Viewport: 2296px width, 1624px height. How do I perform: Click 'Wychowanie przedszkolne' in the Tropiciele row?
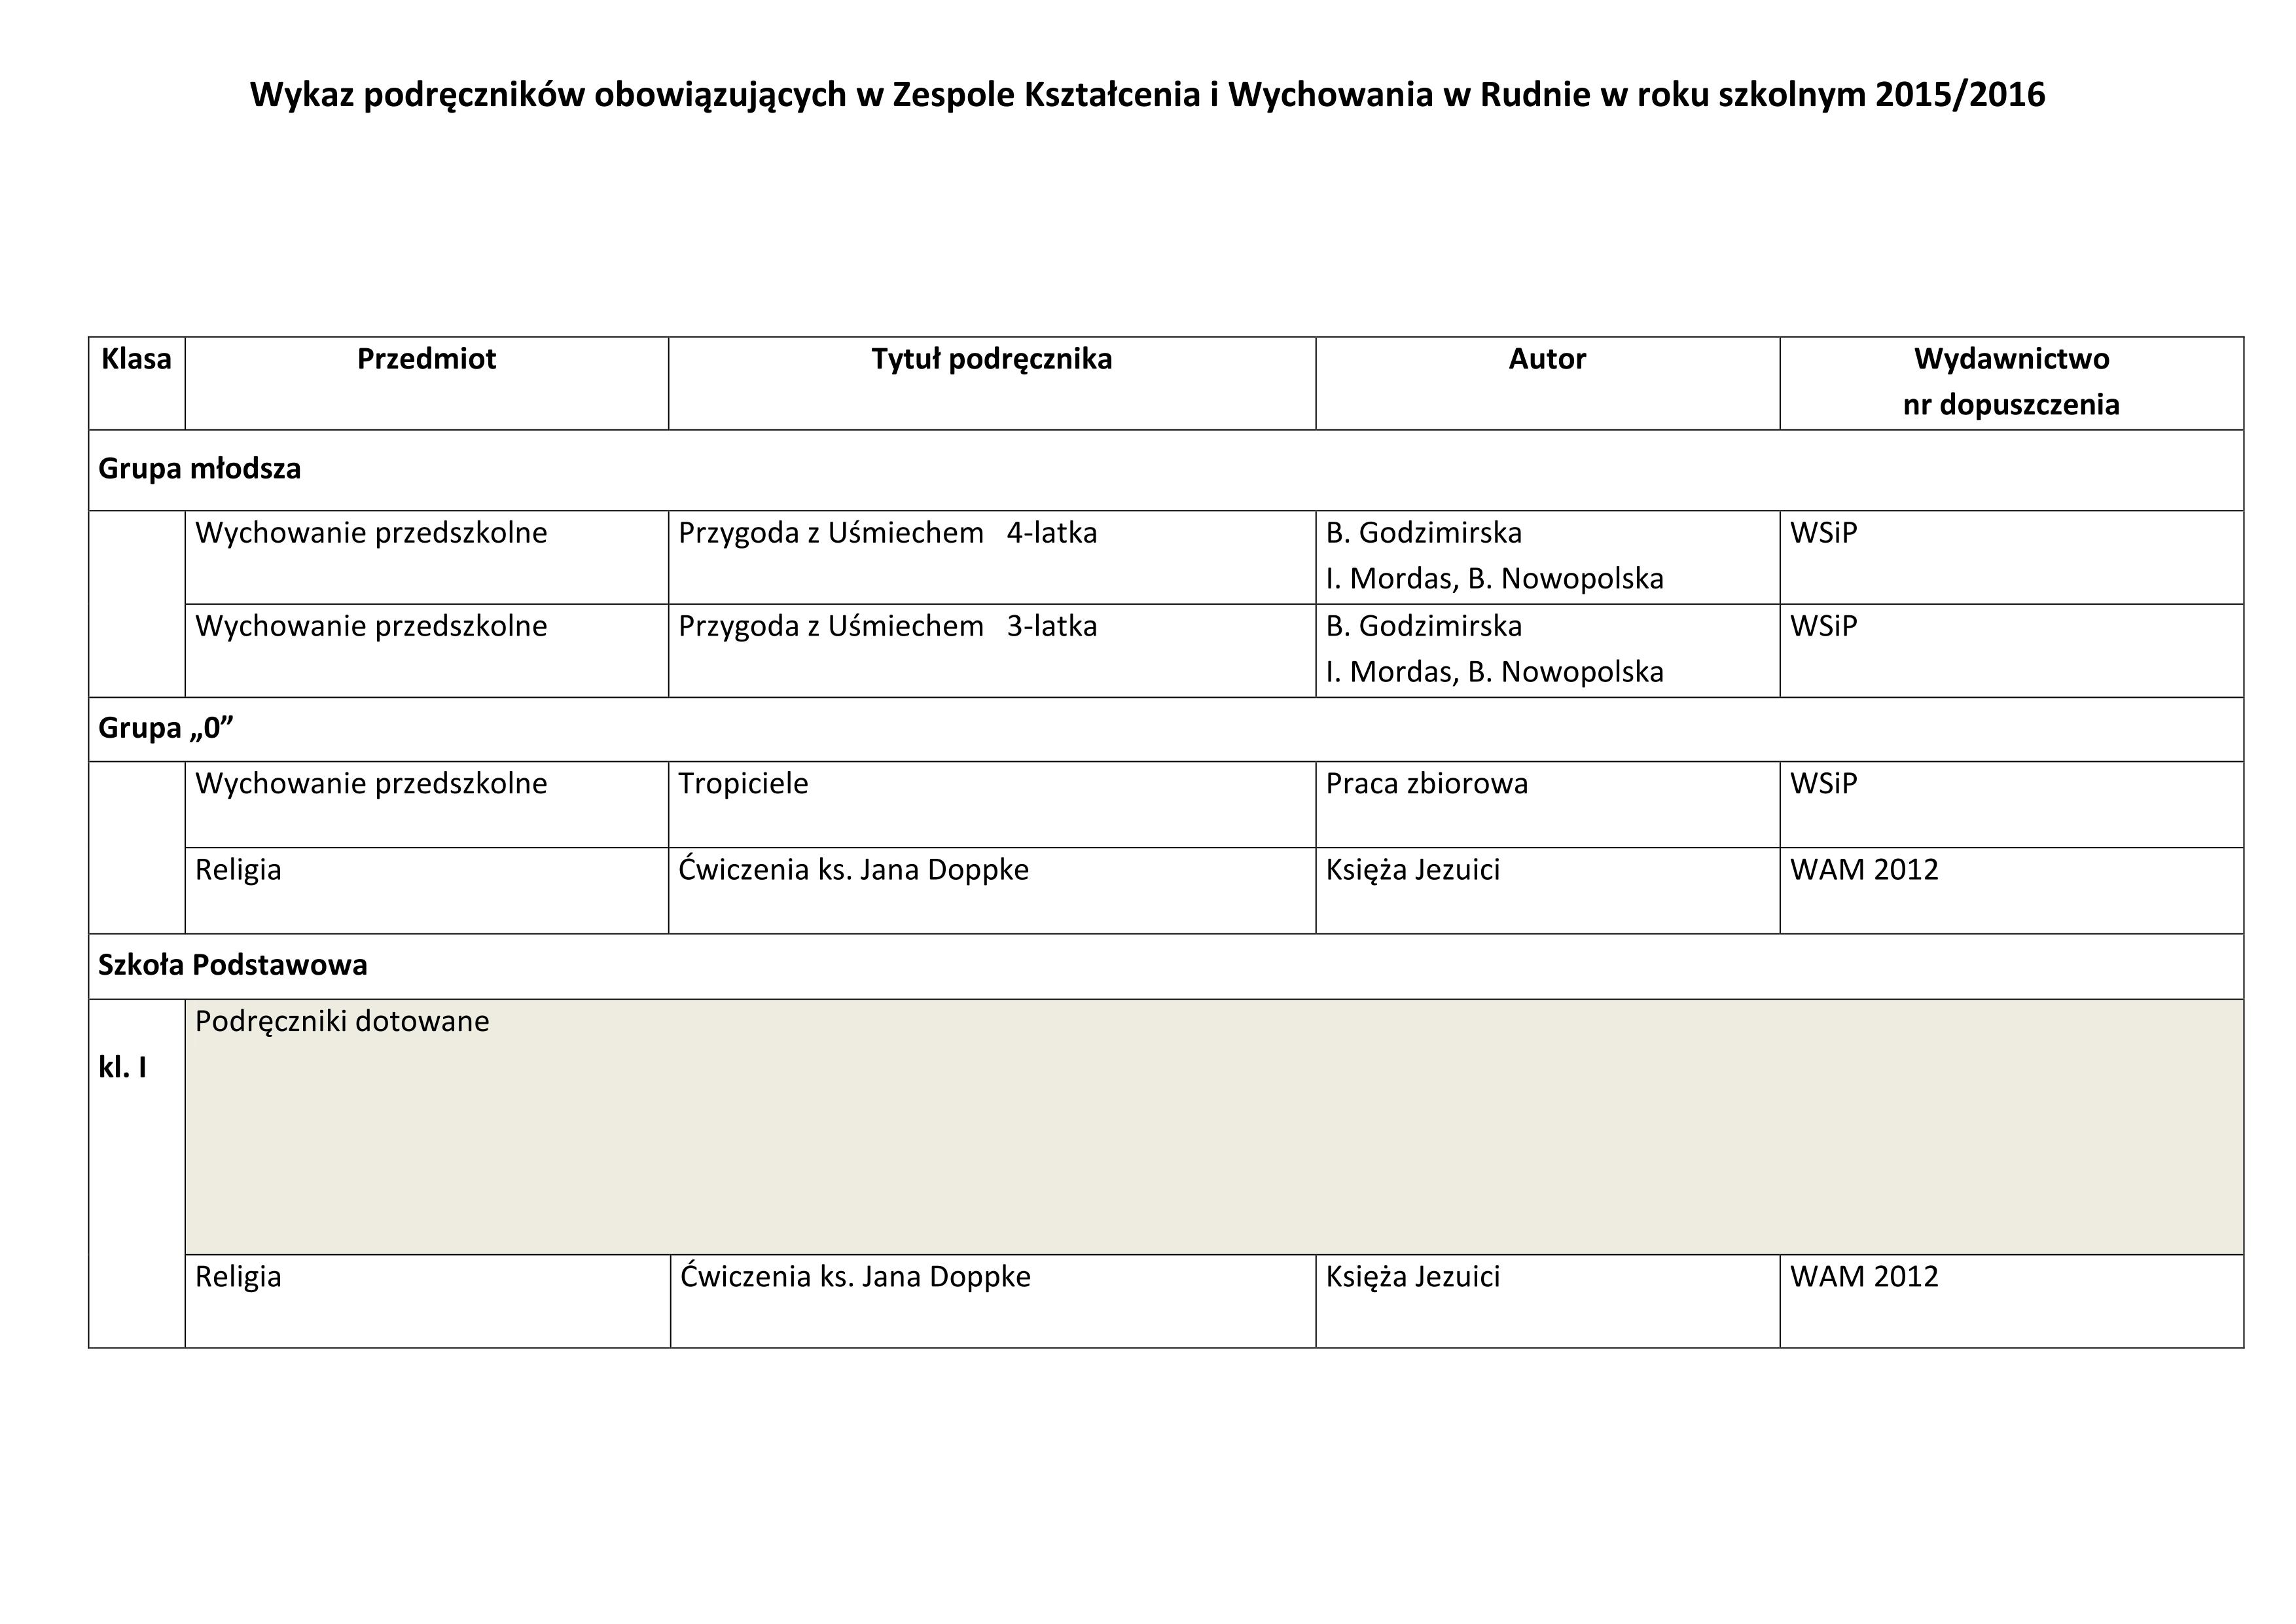point(371,783)
